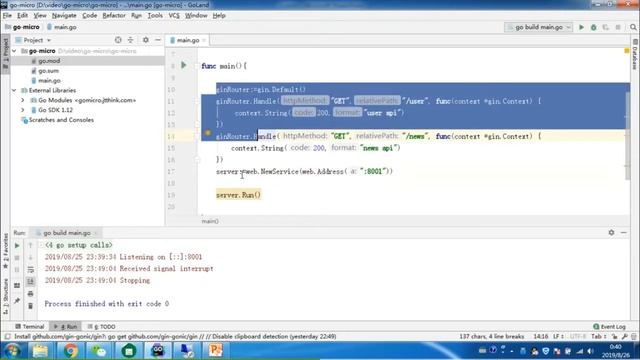Expand folded '4 go setup calls' line
The image size is (640, 360).
[79, 245]
